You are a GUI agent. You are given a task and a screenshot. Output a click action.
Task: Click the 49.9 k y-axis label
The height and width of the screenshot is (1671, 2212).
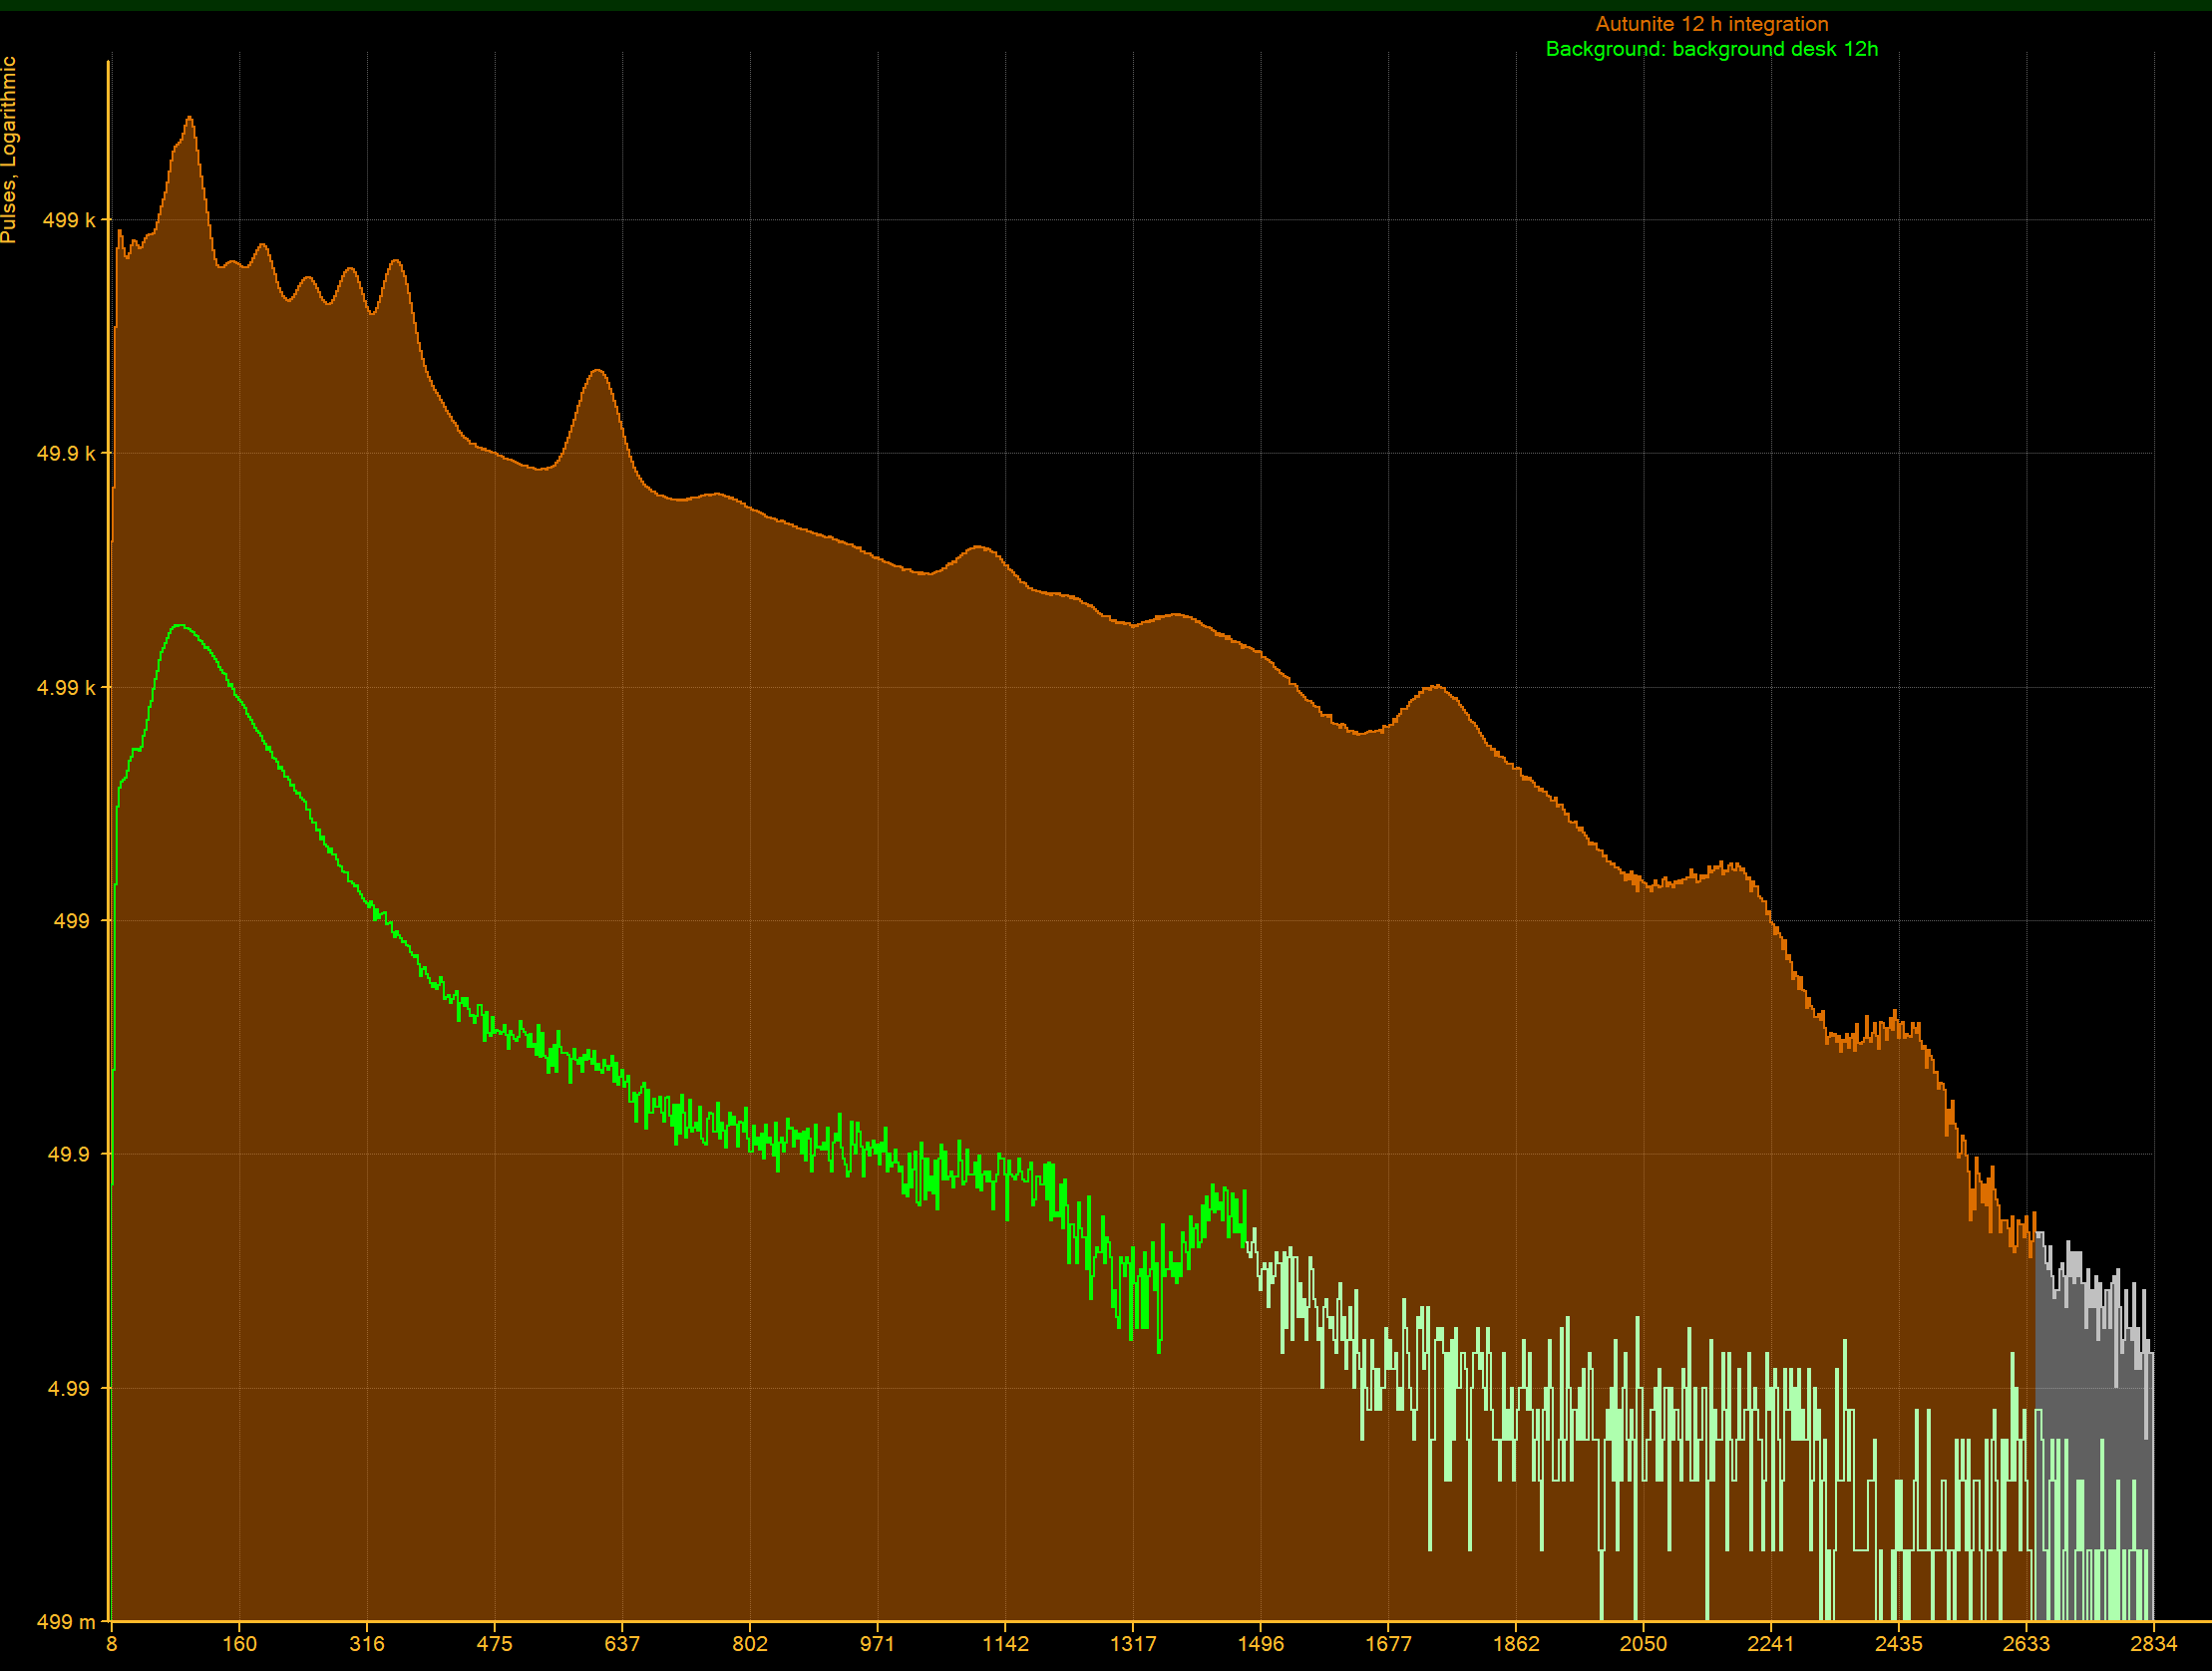click(x=66, y=454)
